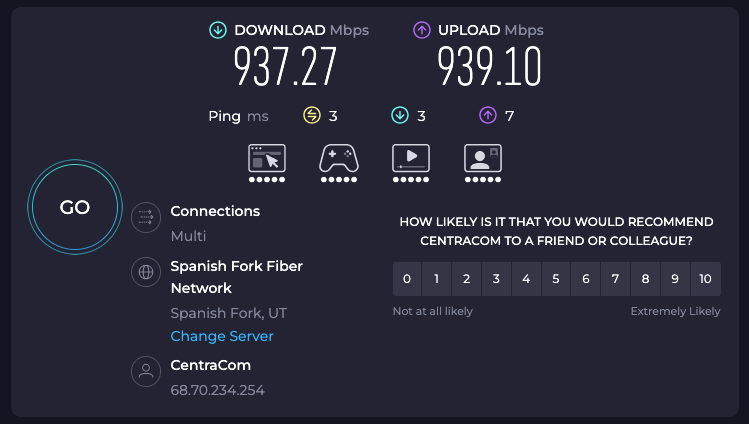Click the gaming controller performance icon
Screen dimensions: 749x424
coord(339,158)
